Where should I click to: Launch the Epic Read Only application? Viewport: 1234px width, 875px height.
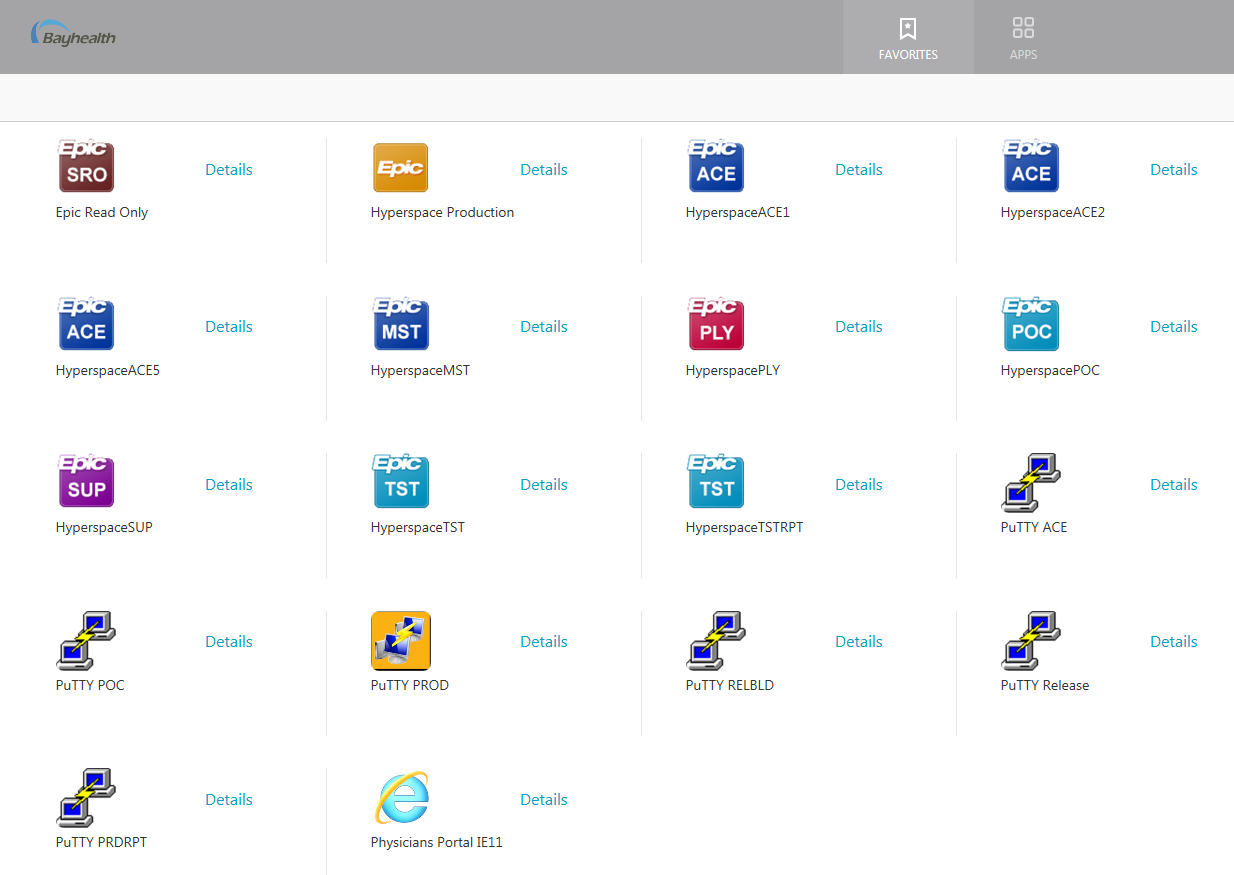(86, 166)
